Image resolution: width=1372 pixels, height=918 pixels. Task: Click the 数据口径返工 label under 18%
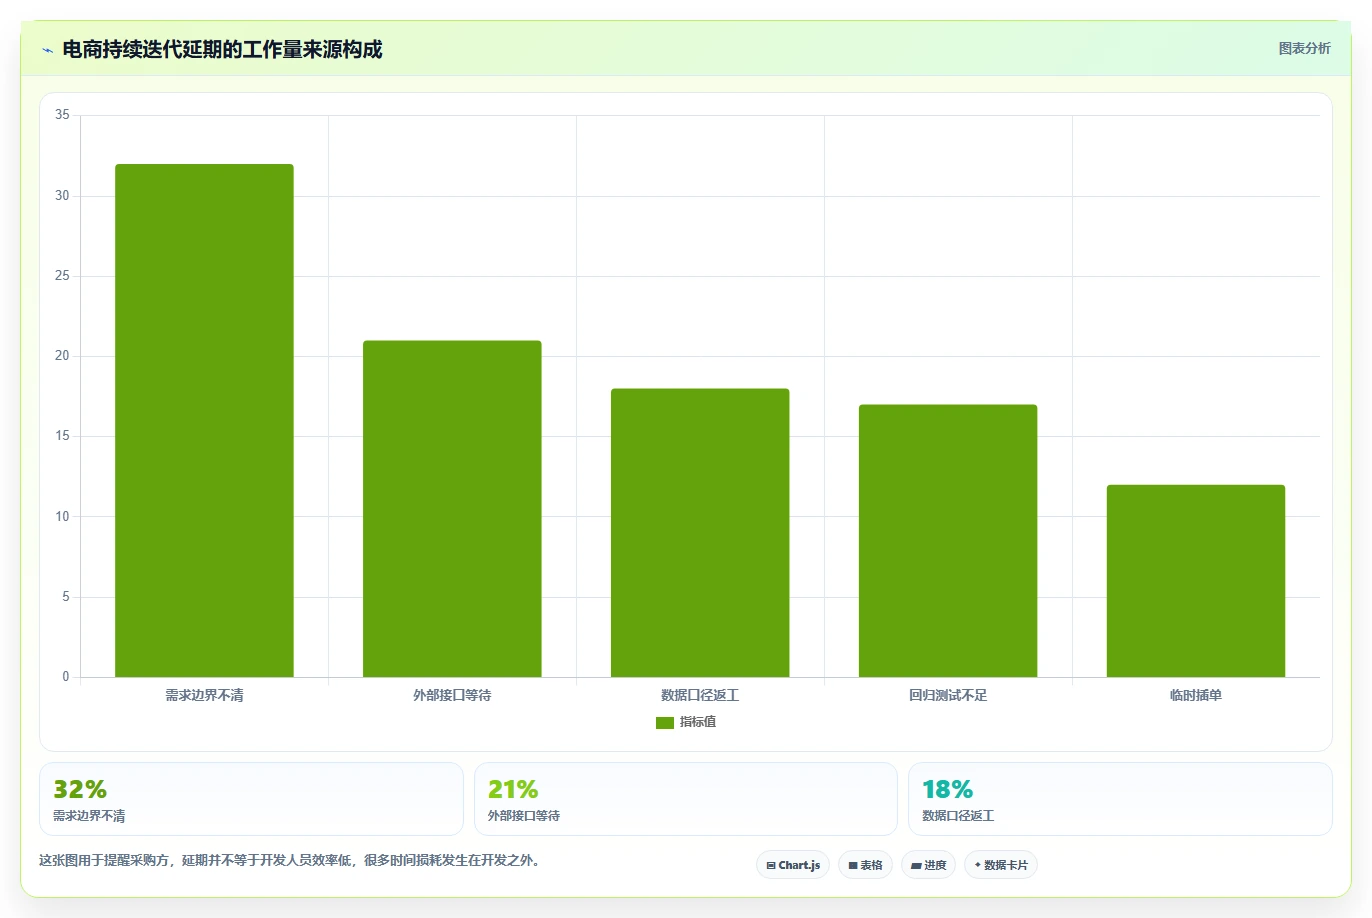(x=958, y=816)
